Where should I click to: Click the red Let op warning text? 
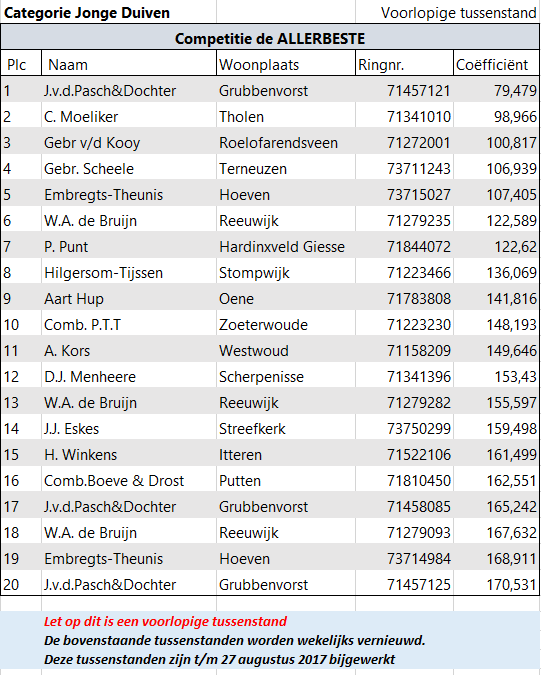click(x=165, y=621)
